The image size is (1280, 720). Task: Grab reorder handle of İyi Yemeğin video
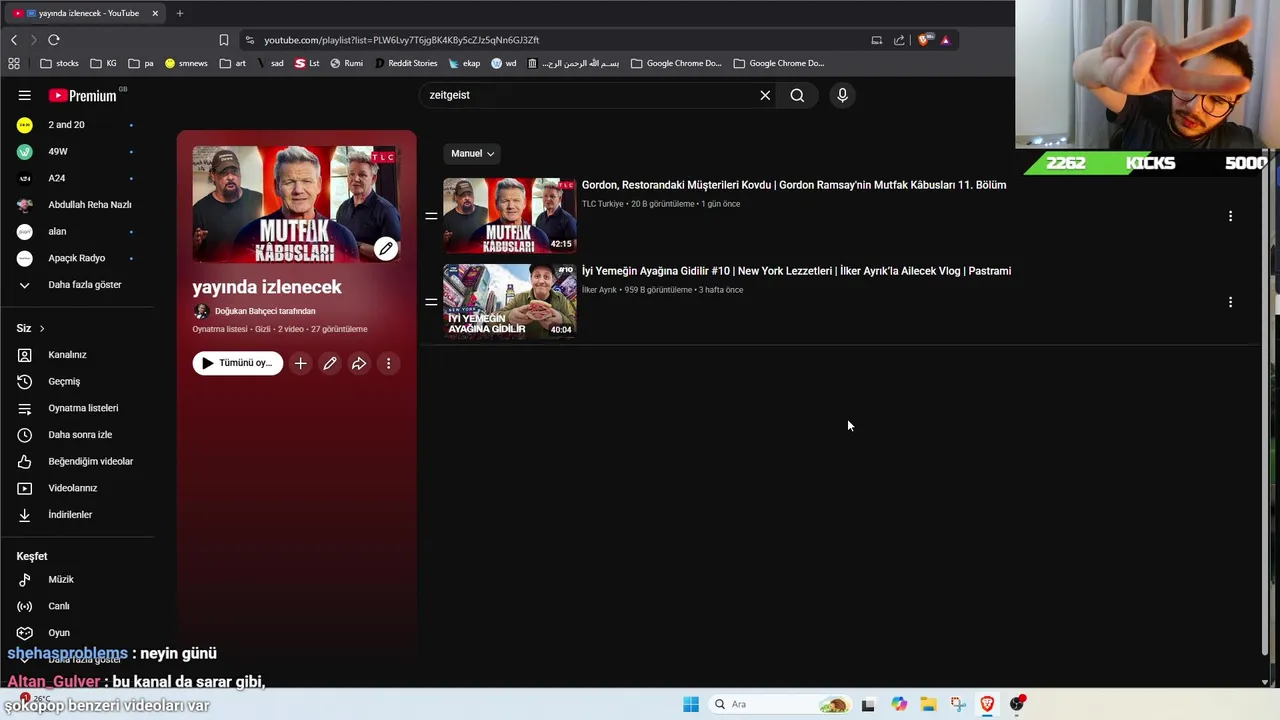click(431, 302)
